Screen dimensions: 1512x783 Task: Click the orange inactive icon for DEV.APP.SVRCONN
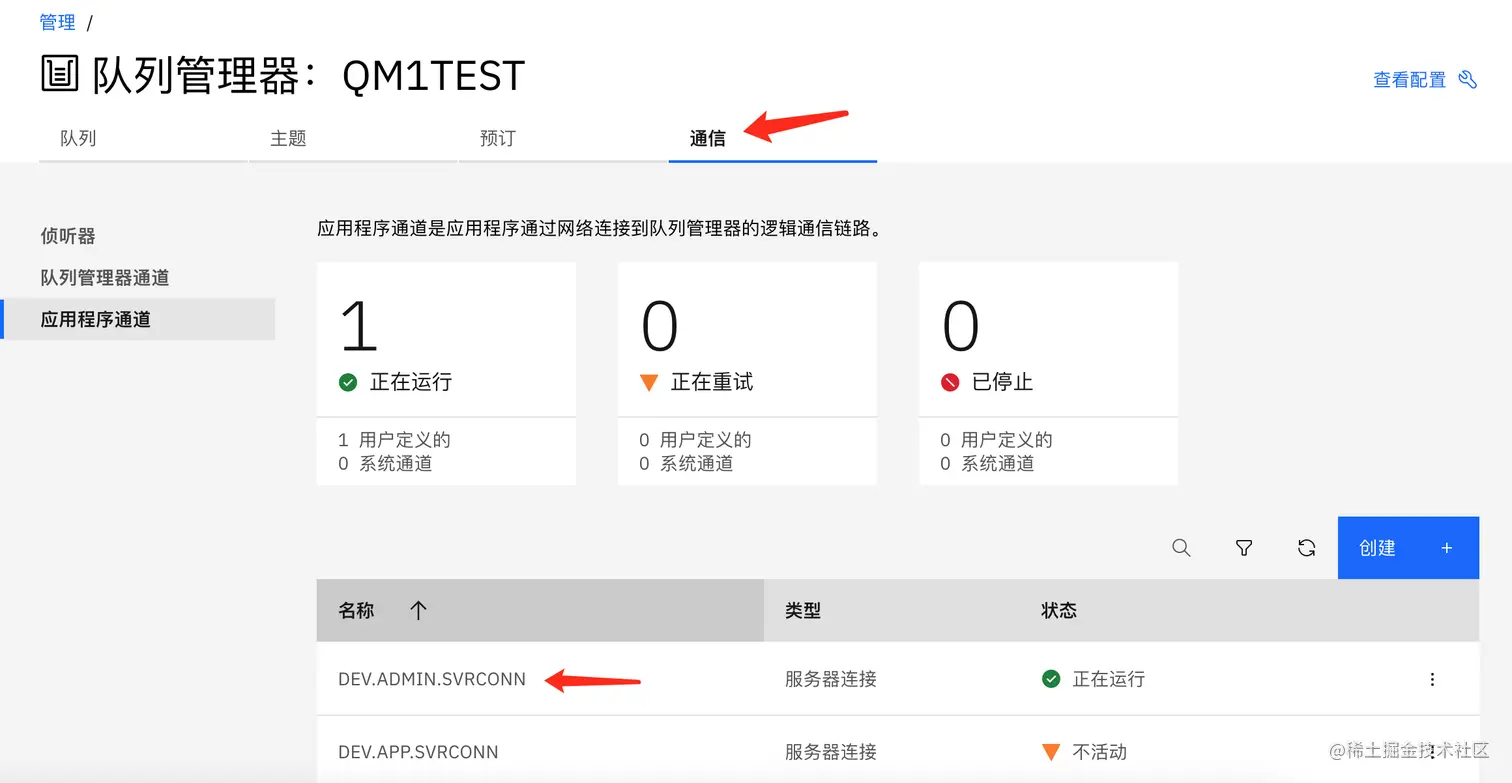tap(1051, 752)
